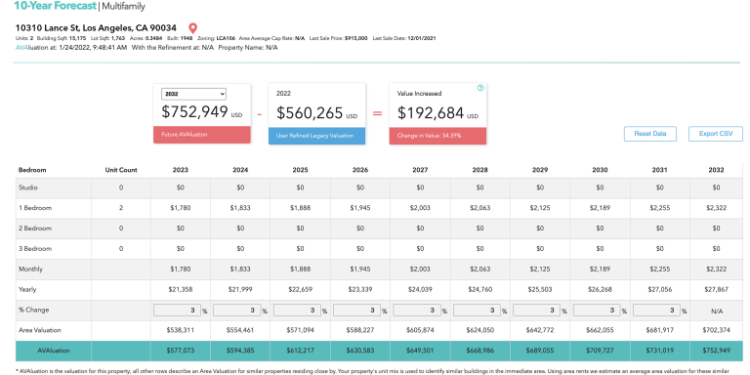Click the 2032 column header
Screen dimensions: 750x375
[717, 170]
